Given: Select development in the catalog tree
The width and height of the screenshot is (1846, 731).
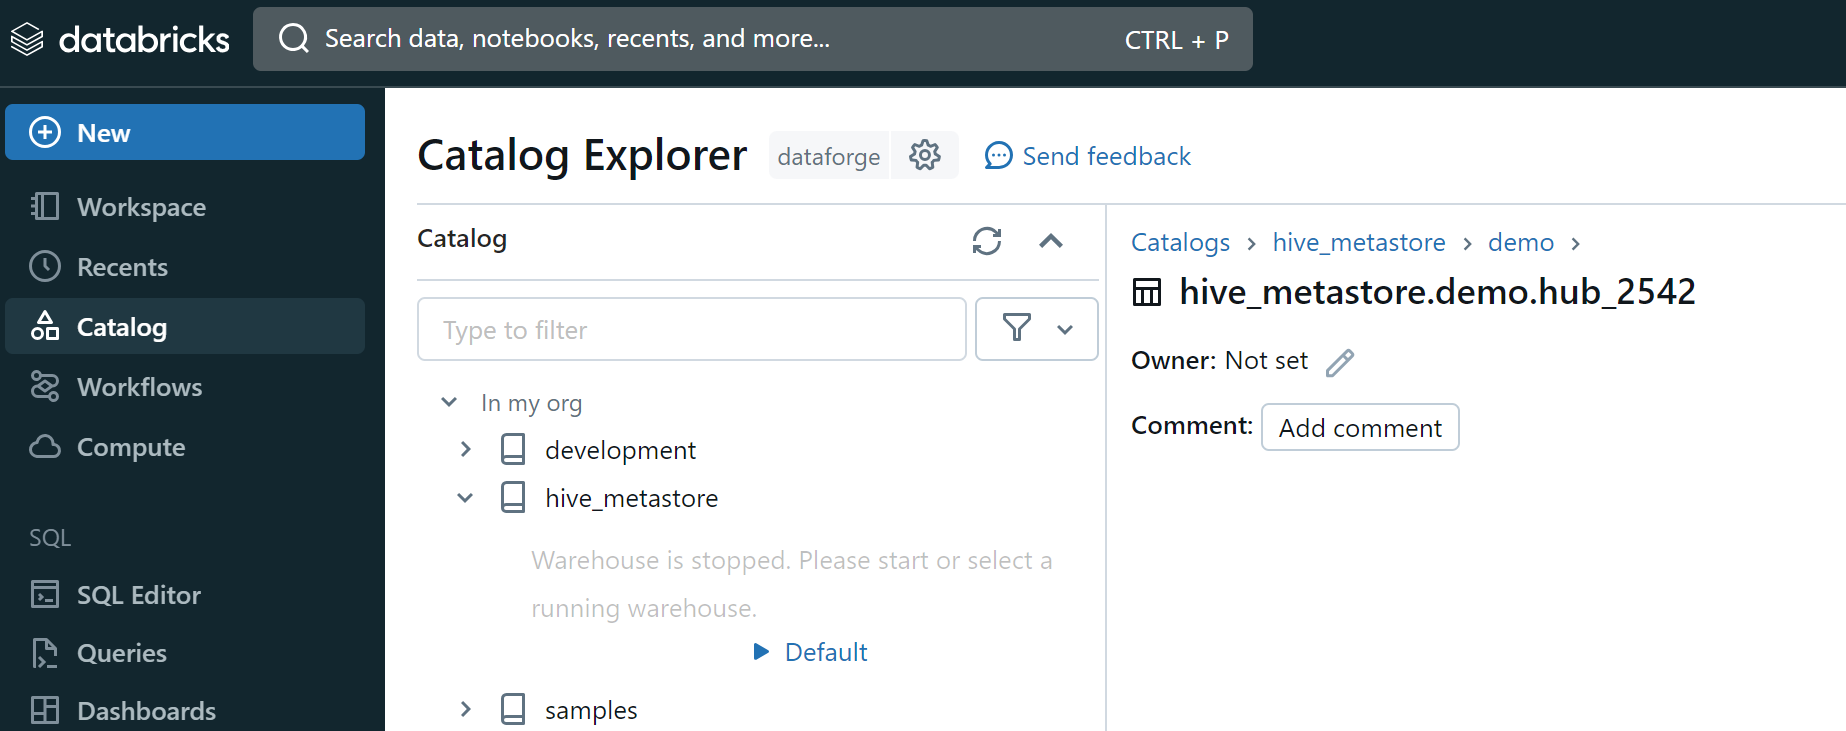Looking at the screenshot, I should (620, 450).
